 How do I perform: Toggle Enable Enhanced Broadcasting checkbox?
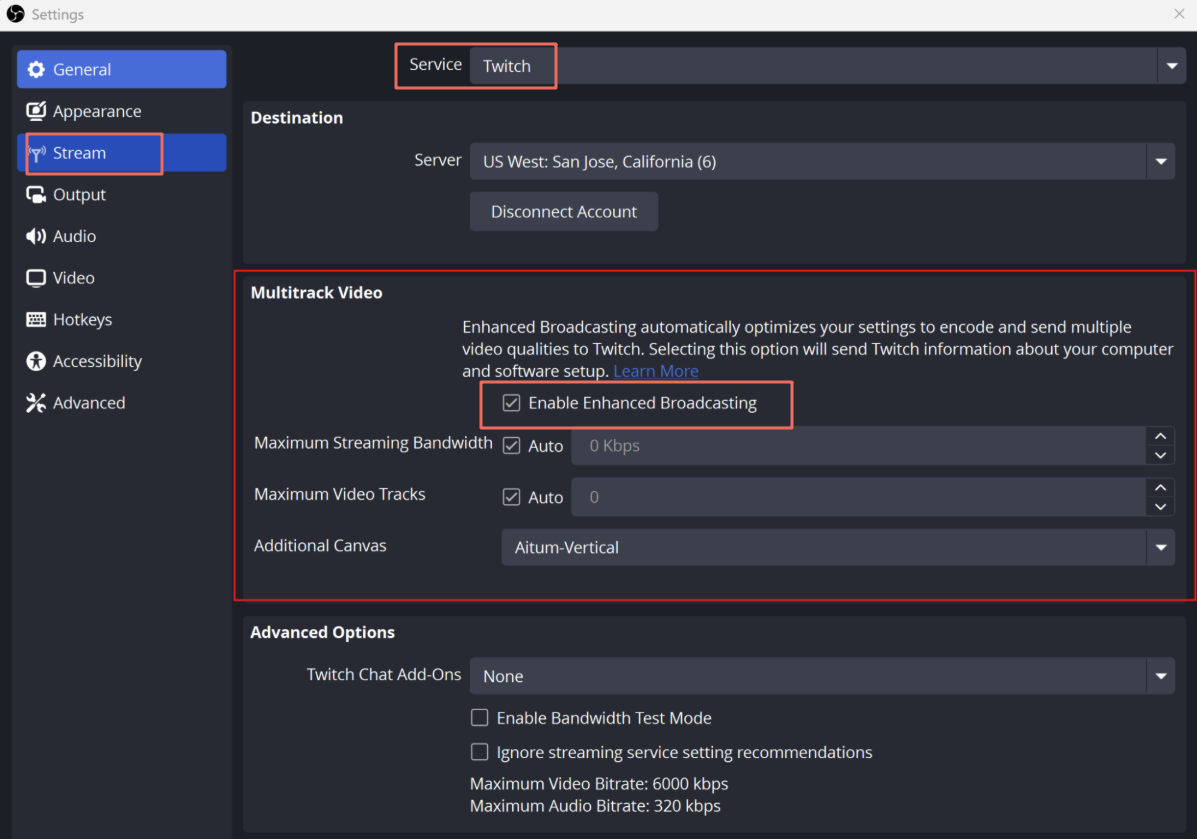[511, 403]
